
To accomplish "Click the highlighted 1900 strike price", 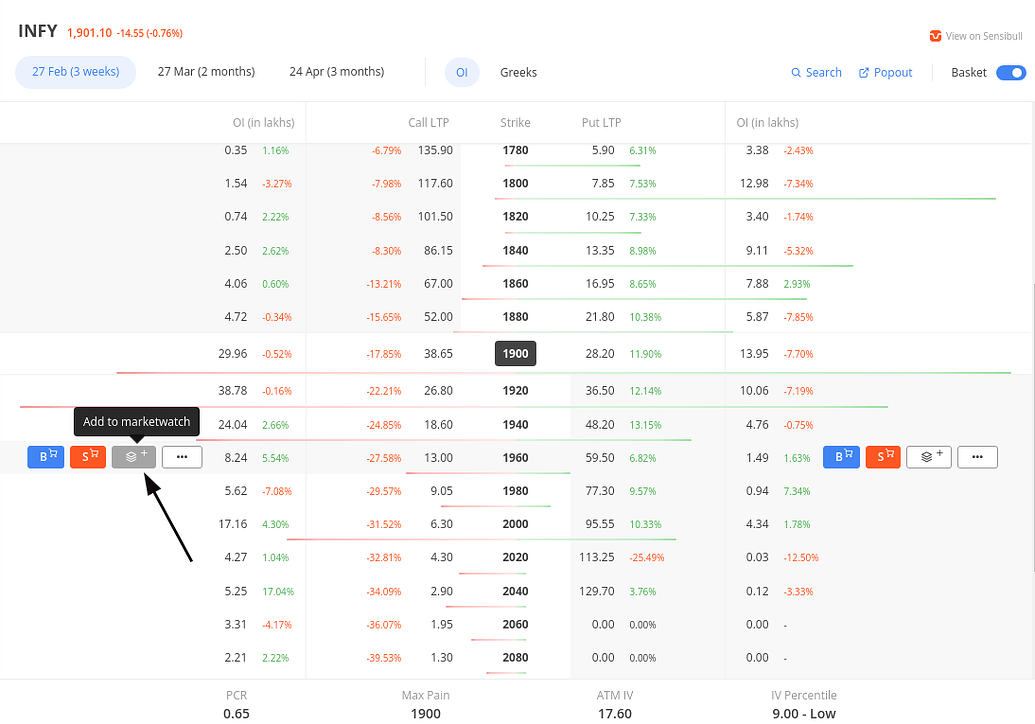I will coord(515,353).
